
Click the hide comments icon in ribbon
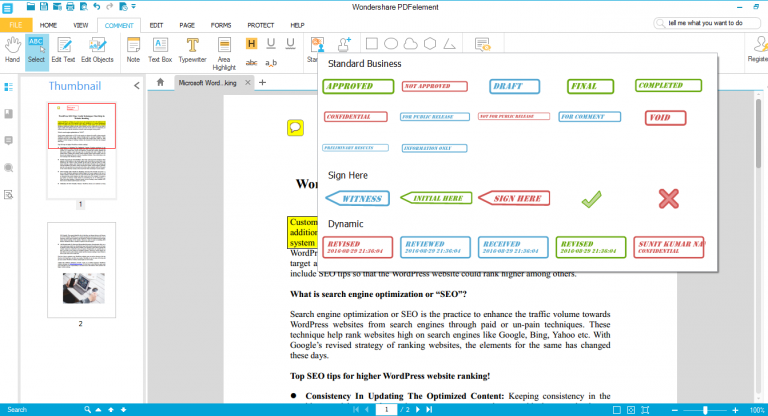pyautogui.click(x=482, y=44)
